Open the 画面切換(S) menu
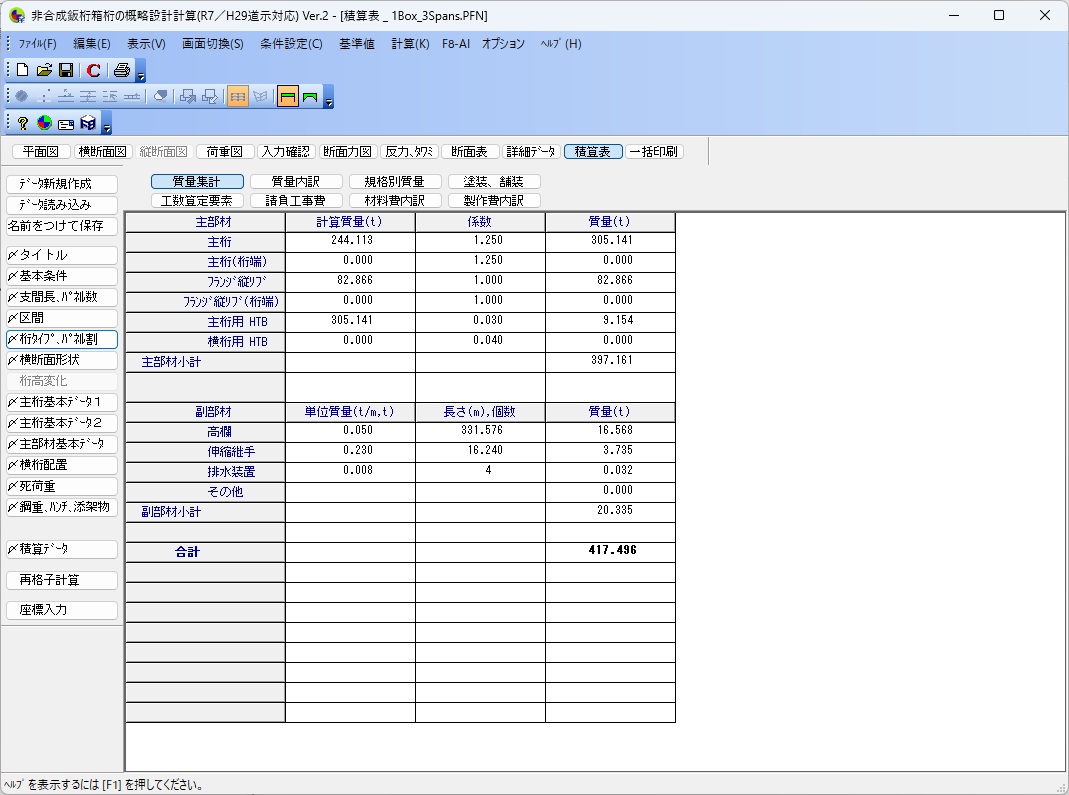This screenshot has height=795, width=1069. 213,44
